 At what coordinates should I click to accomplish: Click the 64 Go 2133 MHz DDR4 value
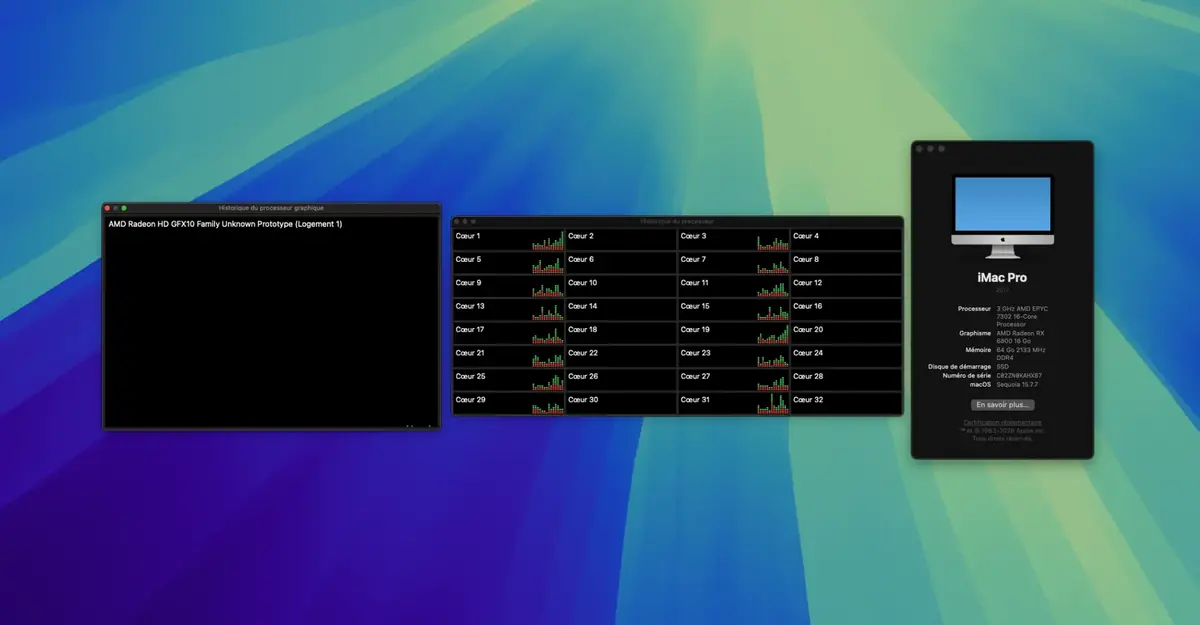[1021, 354]
